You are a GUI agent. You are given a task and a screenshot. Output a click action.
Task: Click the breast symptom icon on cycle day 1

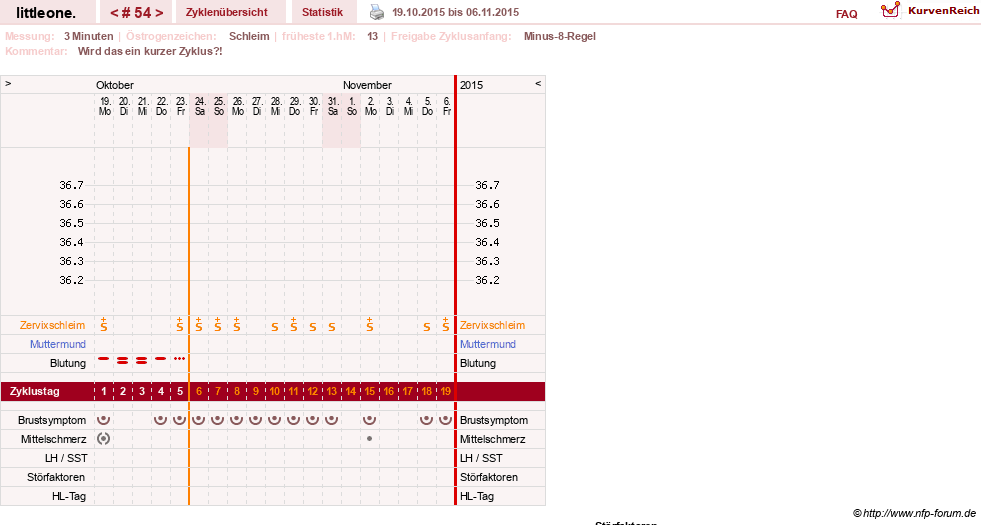point(104,419)
